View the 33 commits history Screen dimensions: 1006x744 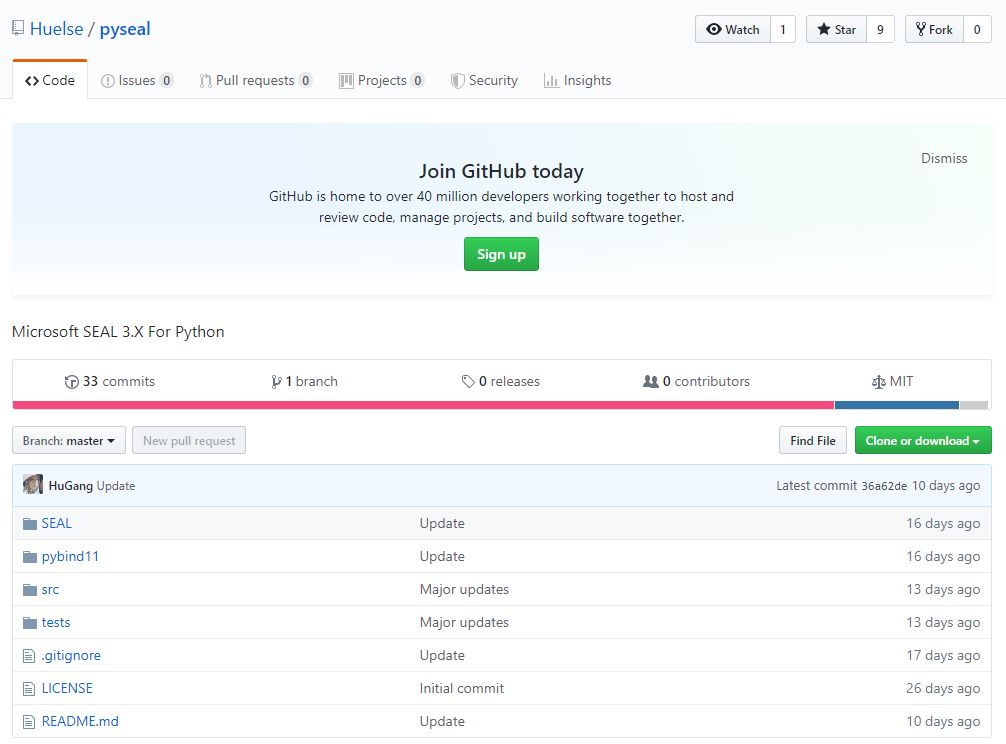pos(110,381)
